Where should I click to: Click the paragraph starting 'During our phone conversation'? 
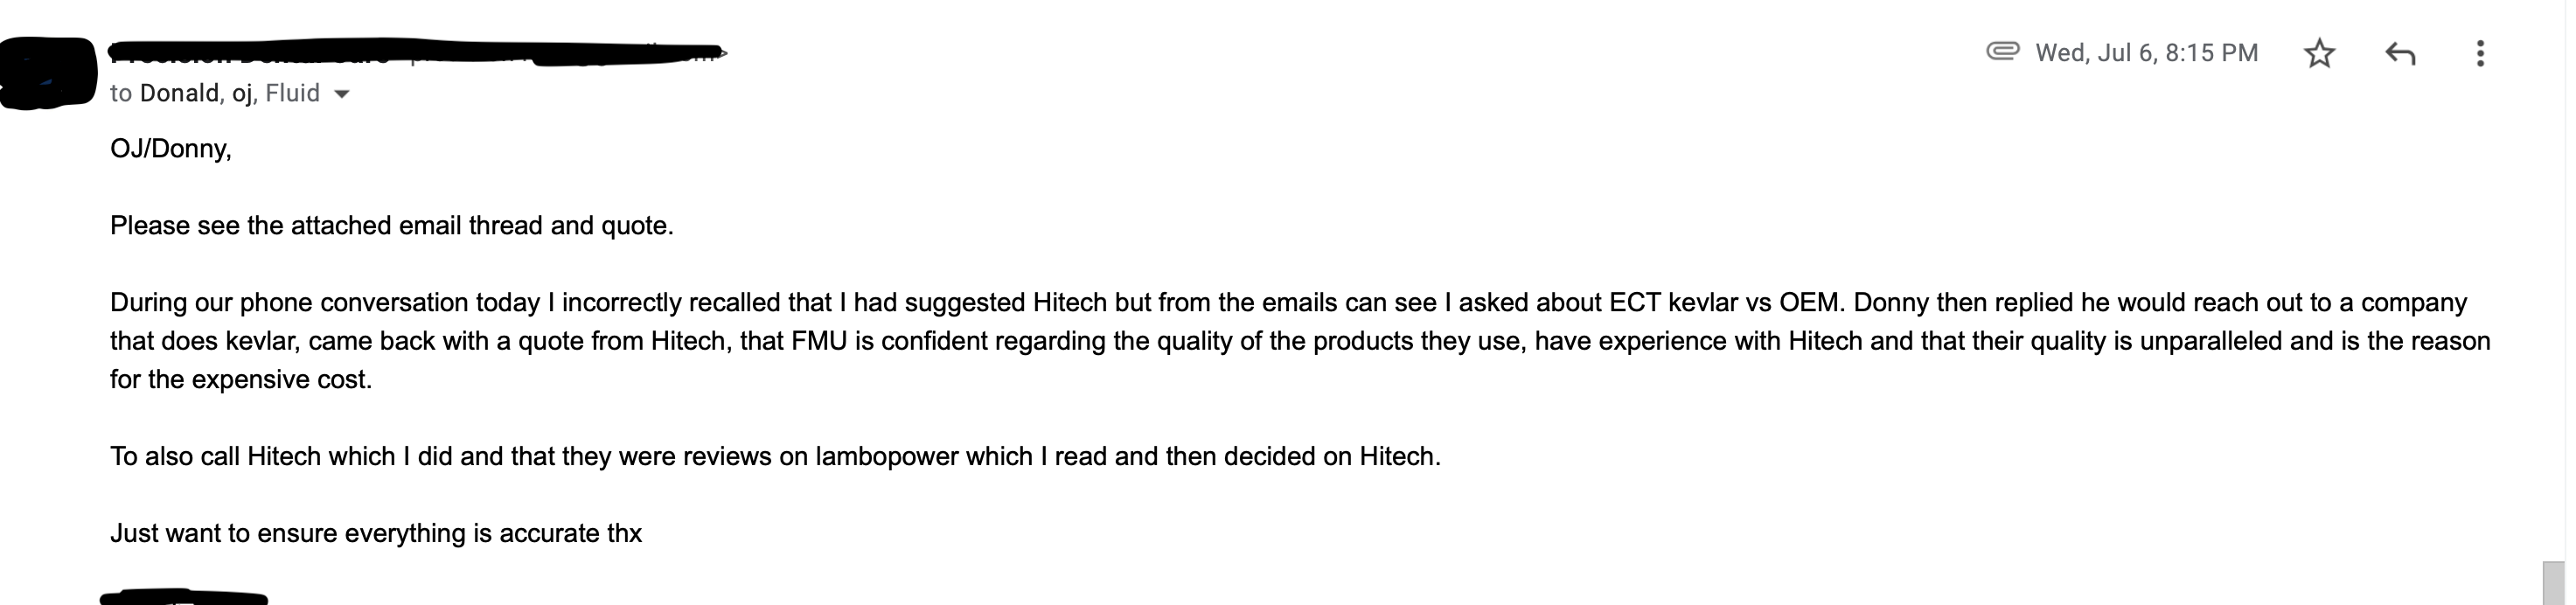(1300, 341)
